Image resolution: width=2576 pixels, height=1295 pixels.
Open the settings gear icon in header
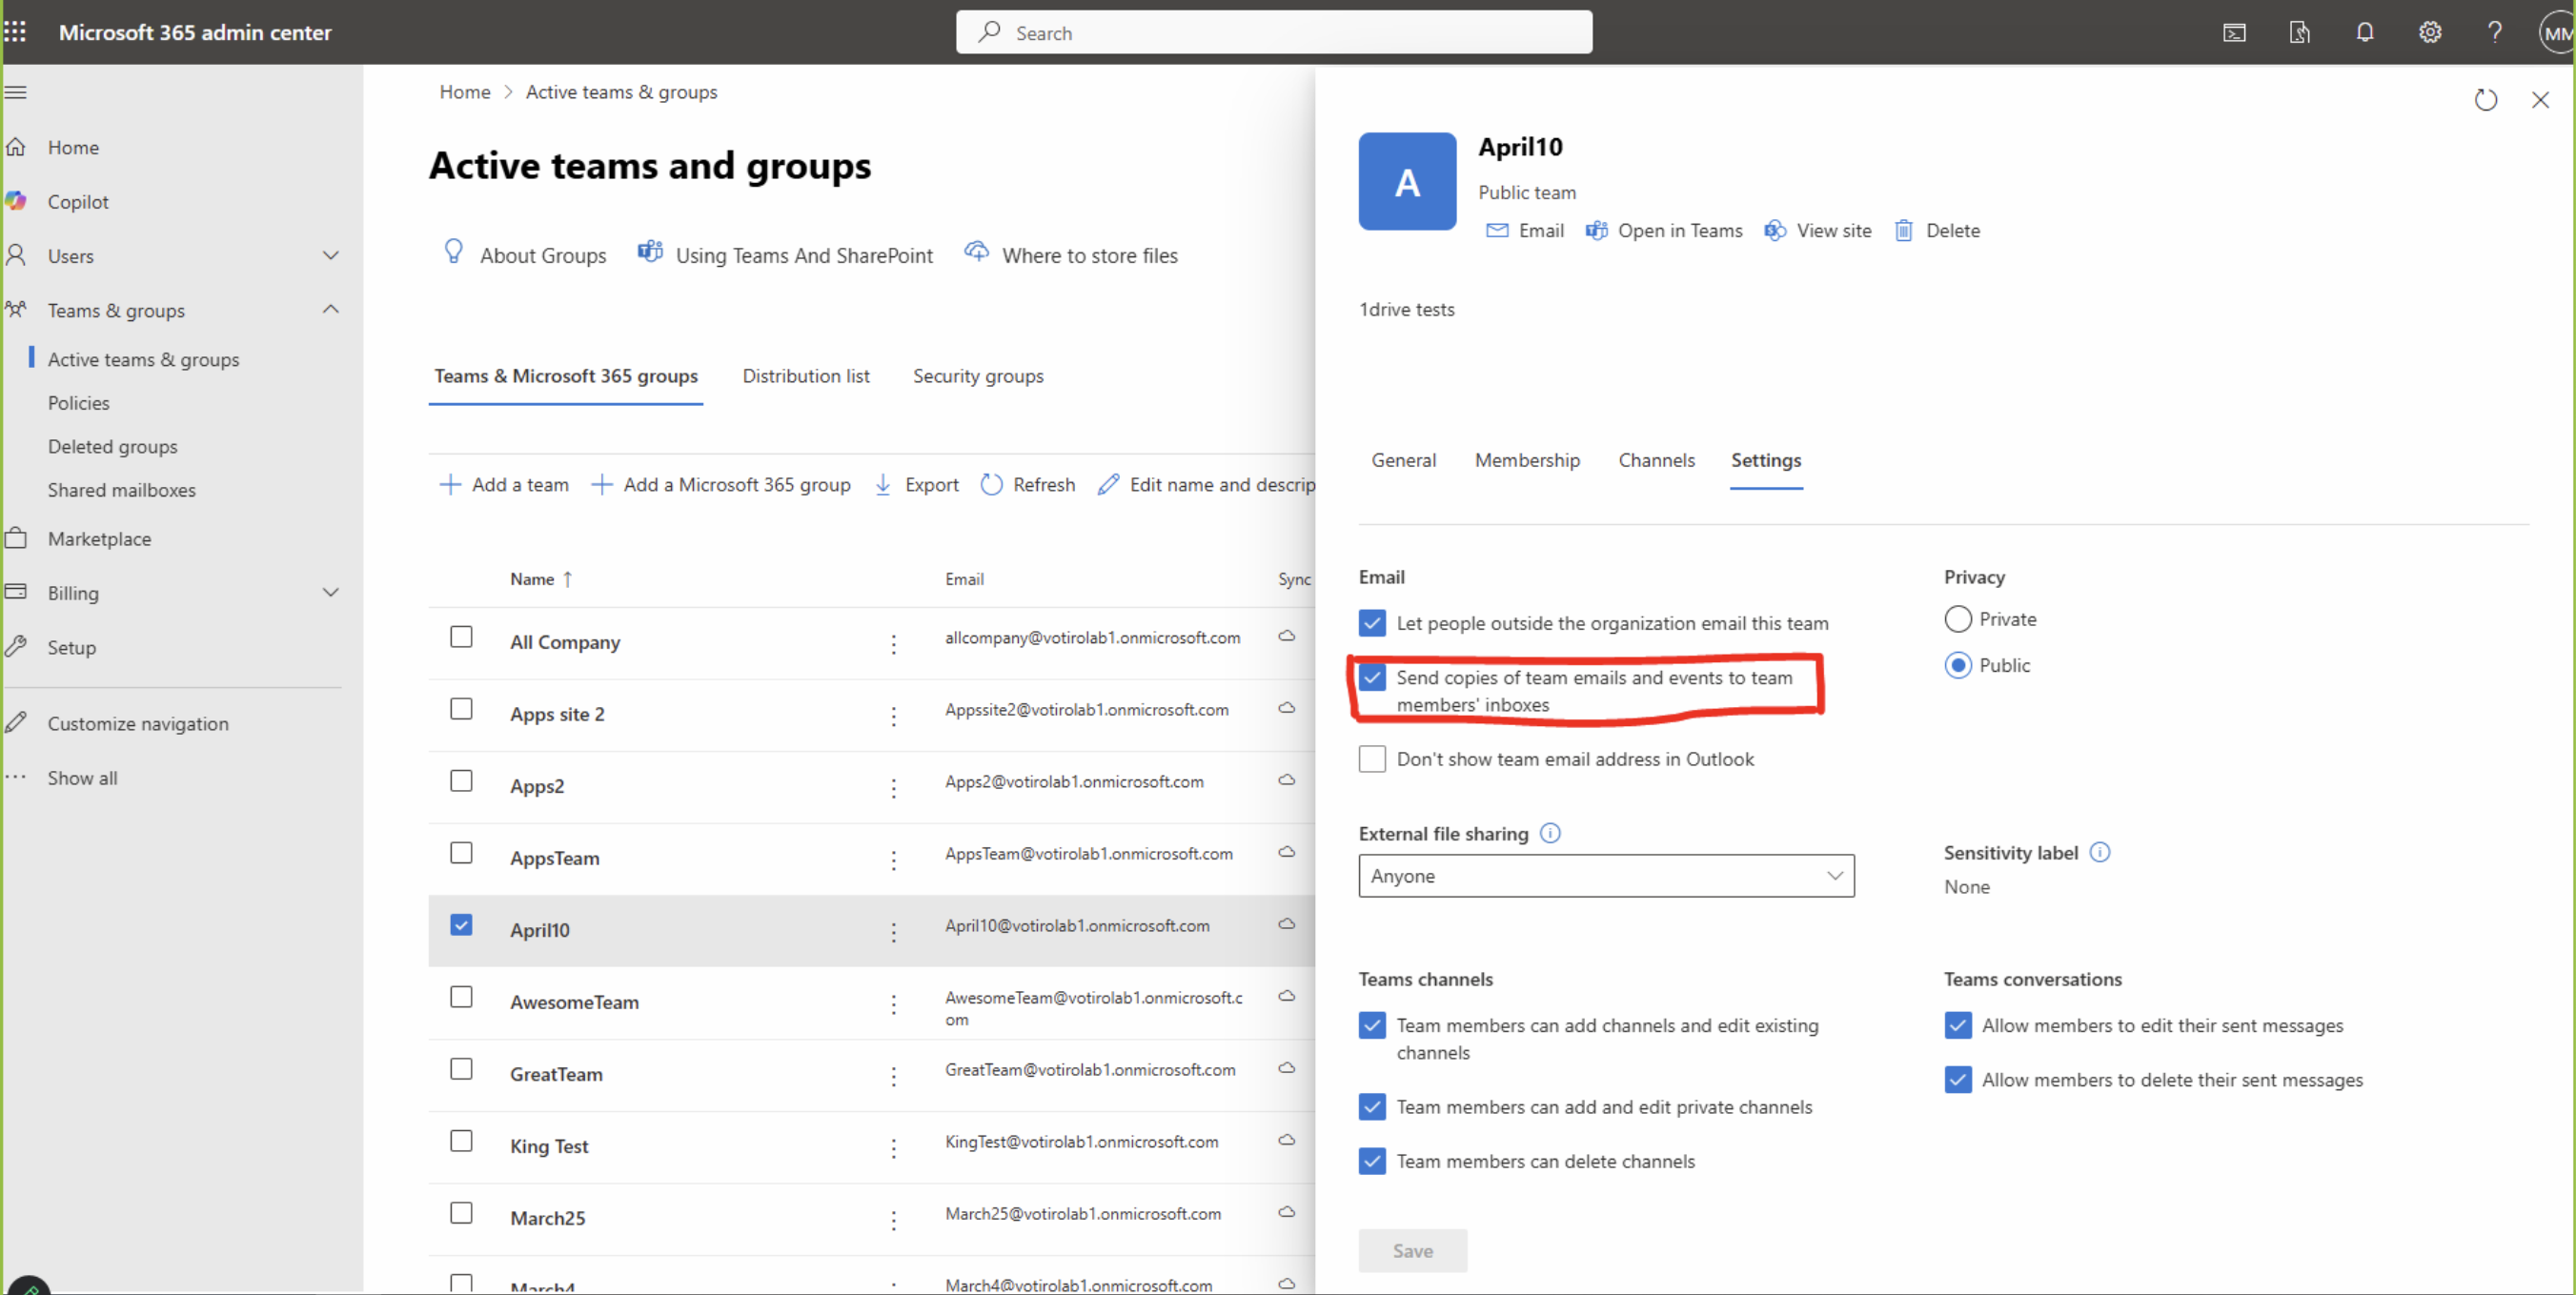coord(2429,33)
